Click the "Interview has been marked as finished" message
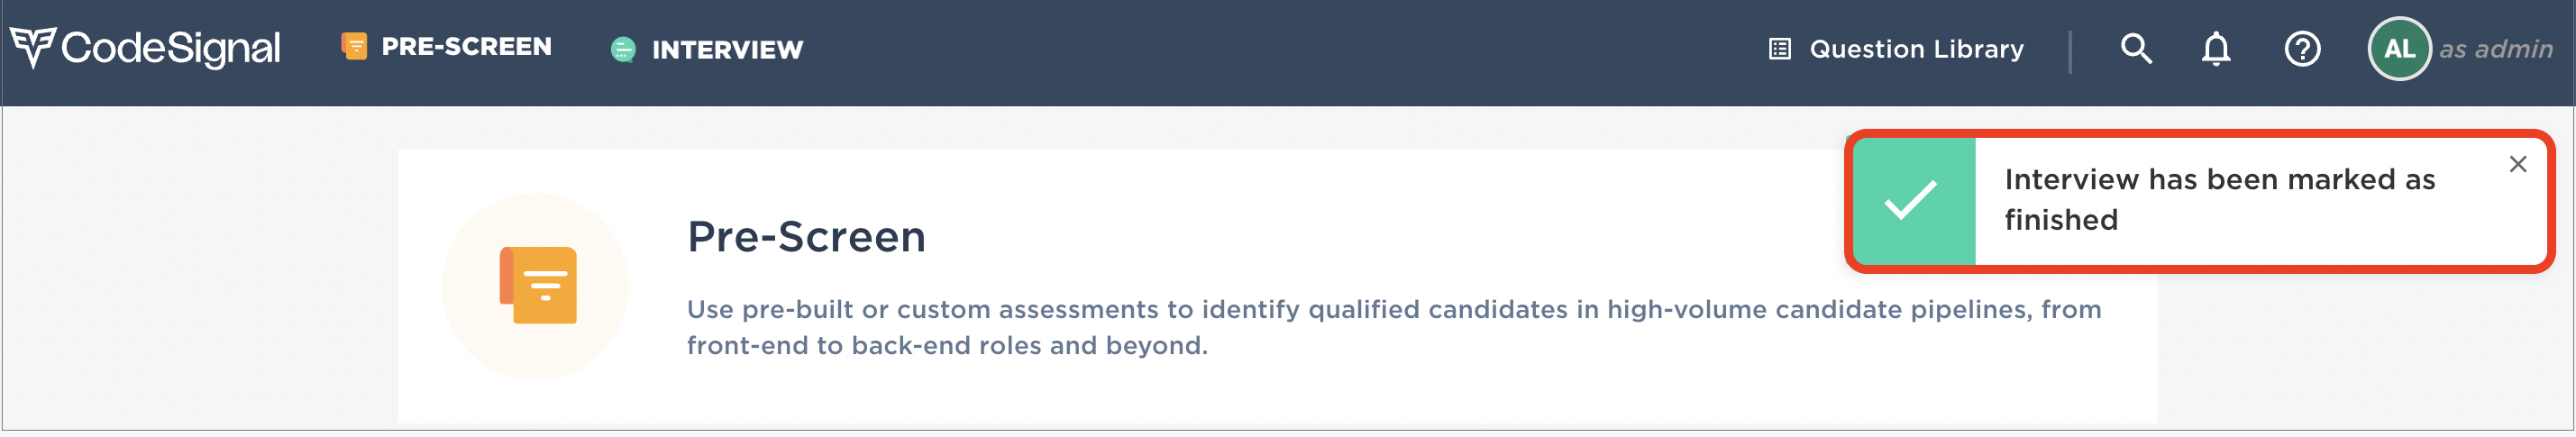 pyautogui.click(x=2220, y=199)
